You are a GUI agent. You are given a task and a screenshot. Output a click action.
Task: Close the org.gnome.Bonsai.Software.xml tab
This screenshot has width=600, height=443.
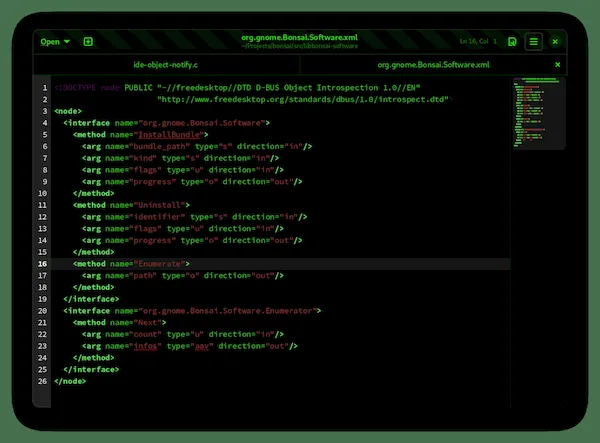tap(558, 65)
